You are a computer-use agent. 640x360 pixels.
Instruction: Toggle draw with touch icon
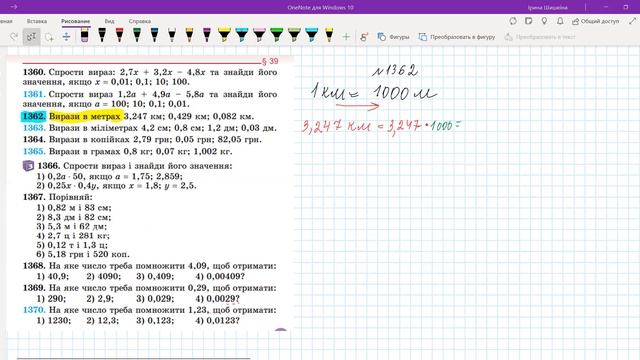pos(364,37)
